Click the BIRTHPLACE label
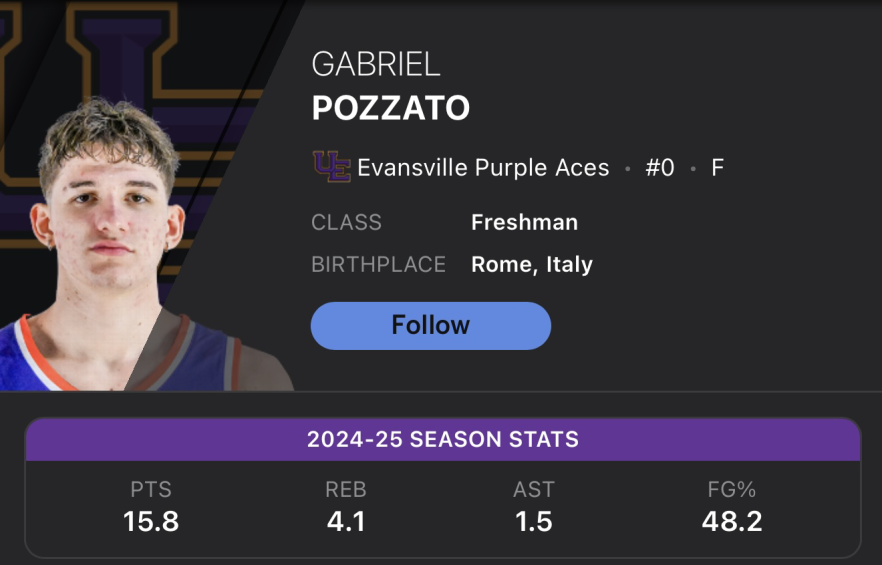This screenshot has width=882, height=565. 379,264
